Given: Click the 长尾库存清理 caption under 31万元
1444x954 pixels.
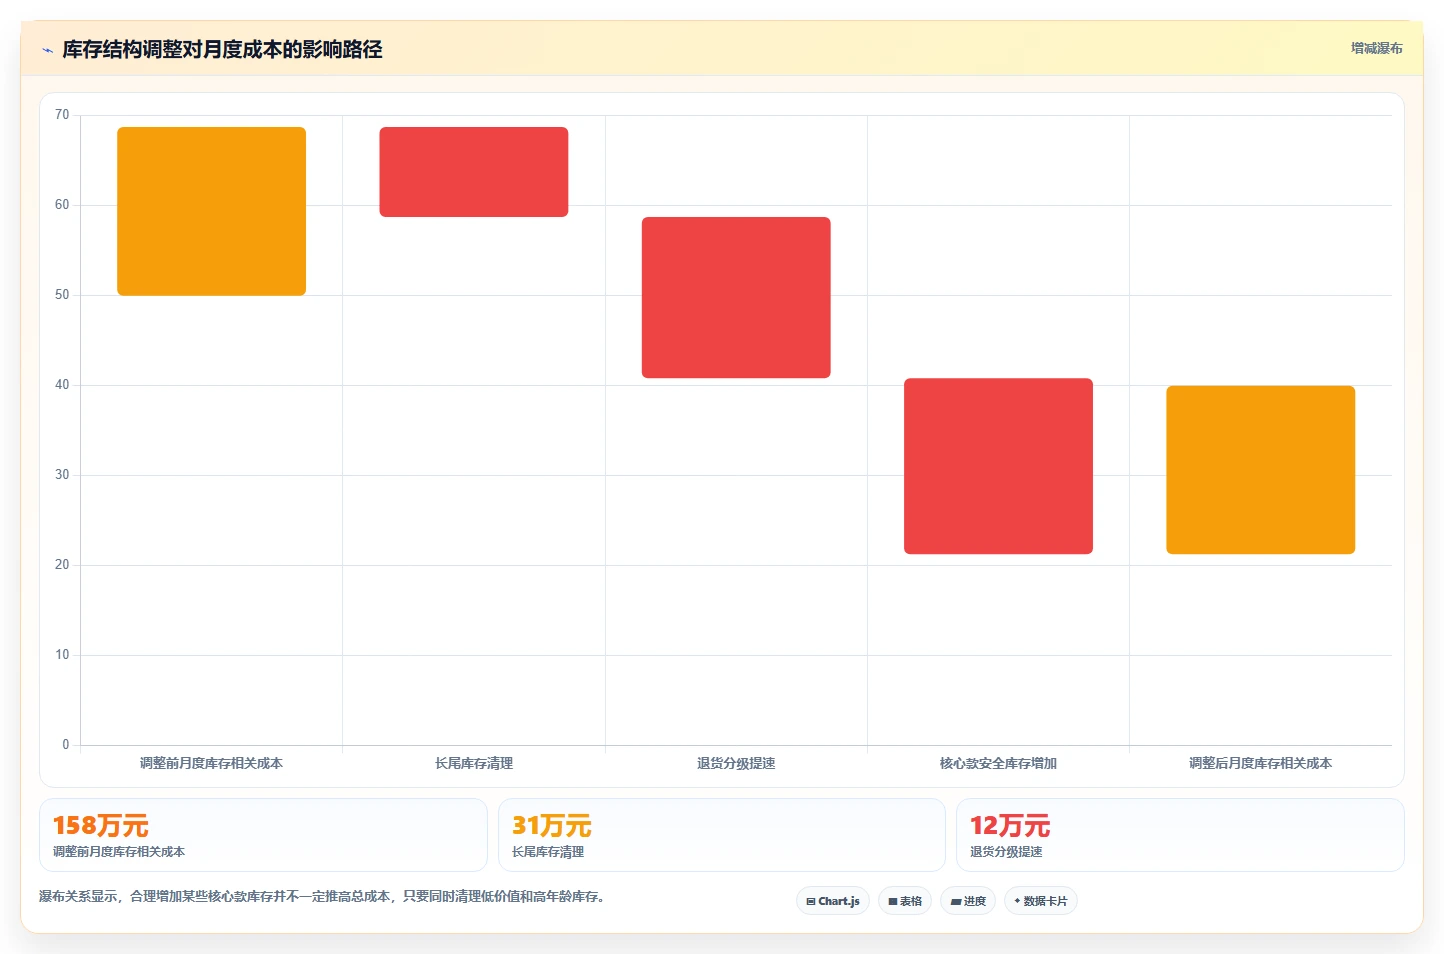Looking at the screenshot, I should [x=548, y=852].
